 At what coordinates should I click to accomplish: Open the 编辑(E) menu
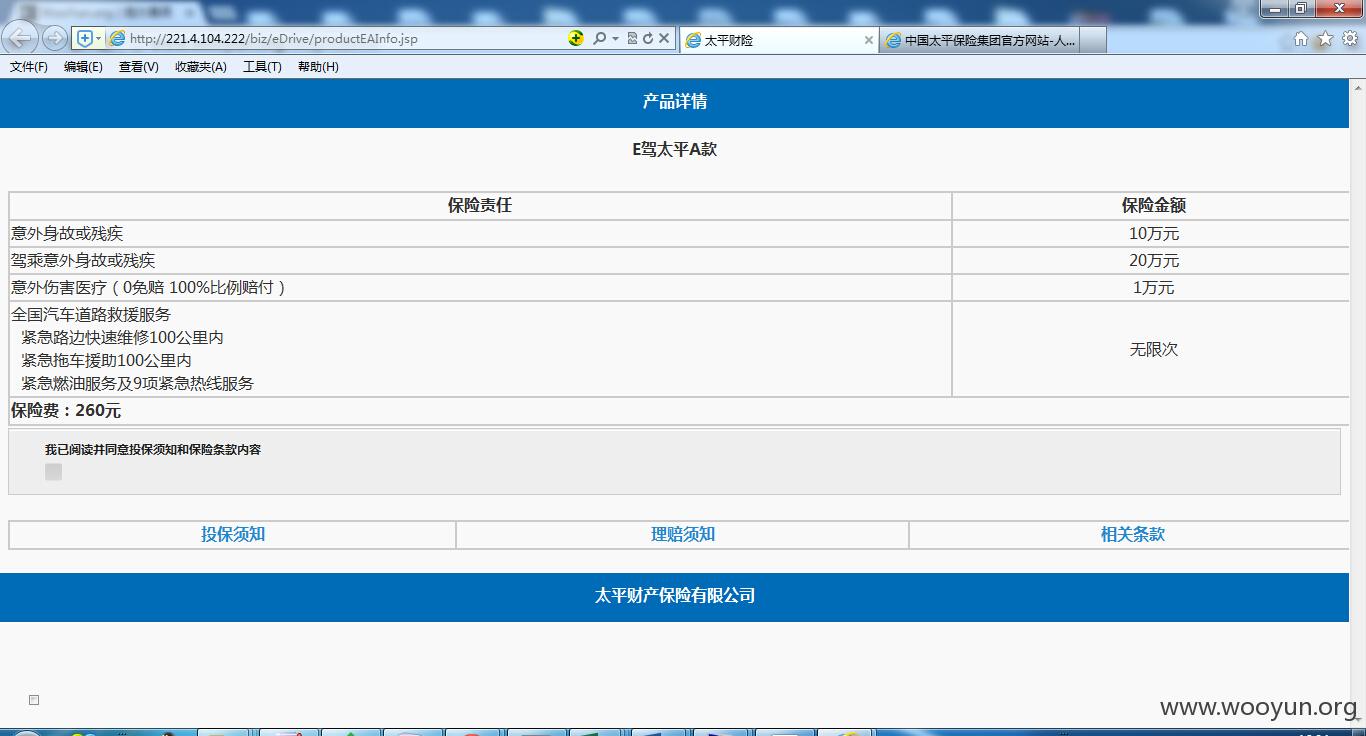pos(83,67)
